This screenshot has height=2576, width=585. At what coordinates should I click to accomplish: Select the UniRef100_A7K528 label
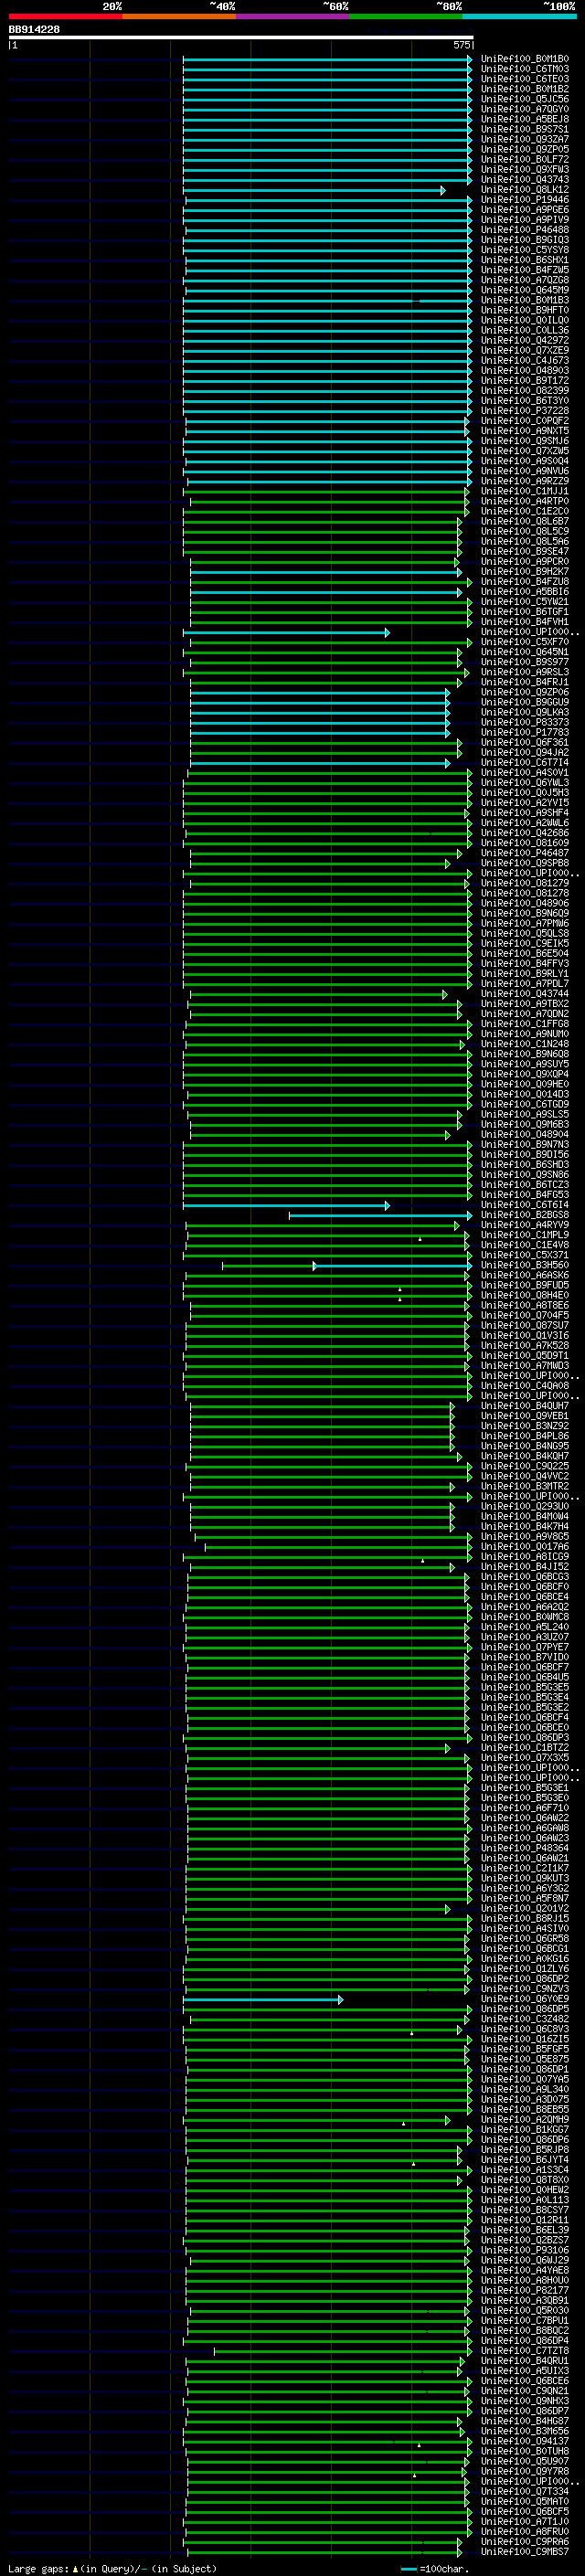[x=525, y=1346]
